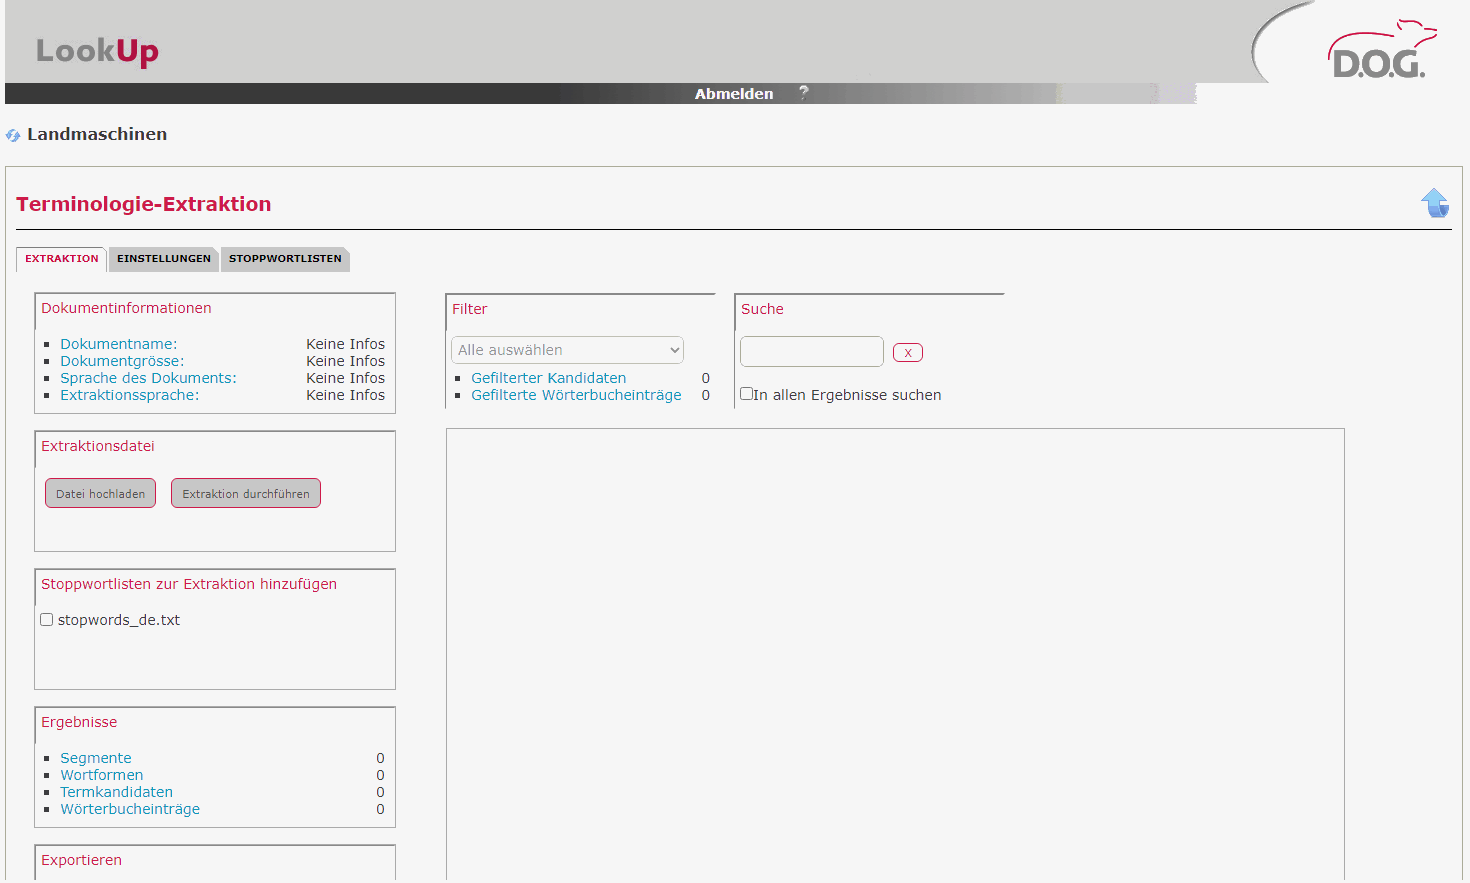Click the Landmaschinen project icon
Image resolution: width=1470 pixels, height=883 pixels.
pyautogui.click(x=13, y=135)
